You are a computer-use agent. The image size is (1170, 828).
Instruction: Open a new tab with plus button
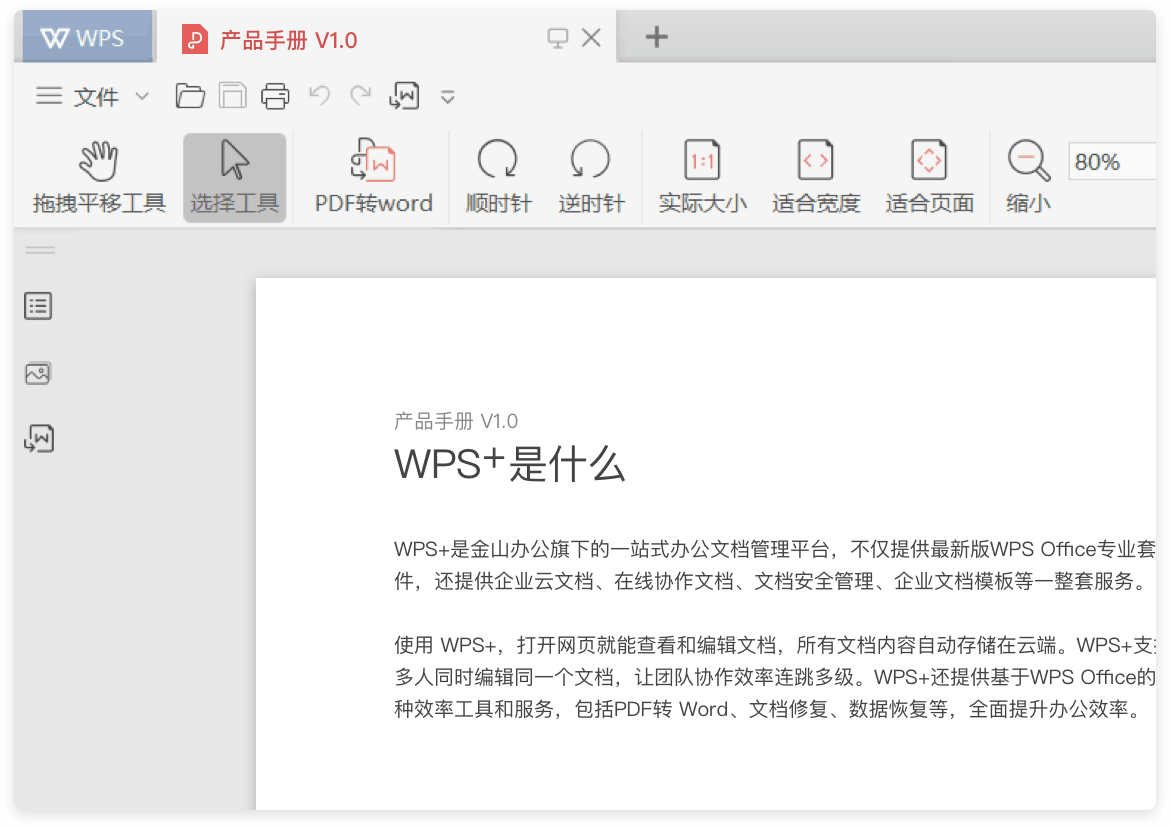(x=656, y=38)
